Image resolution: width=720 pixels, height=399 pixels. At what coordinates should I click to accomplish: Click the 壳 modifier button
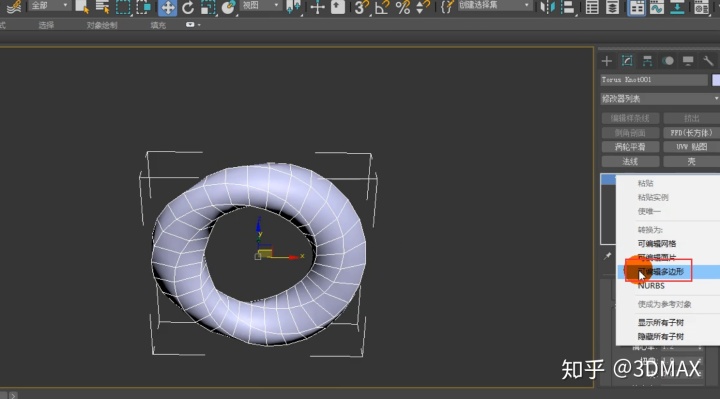(x=692, y=162)
